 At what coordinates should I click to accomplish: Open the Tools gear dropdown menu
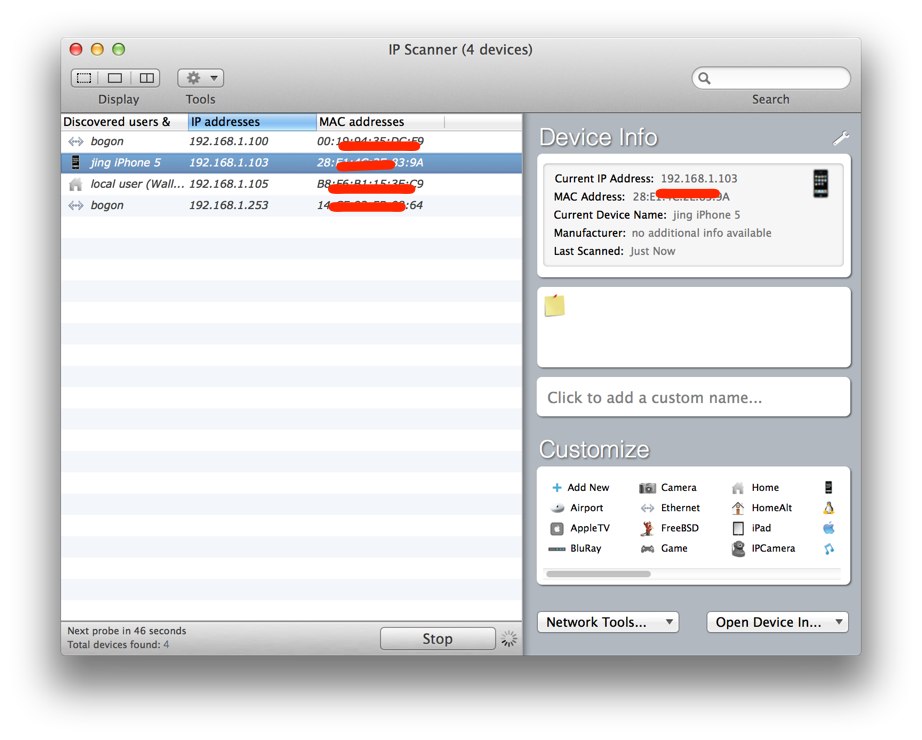201,78
